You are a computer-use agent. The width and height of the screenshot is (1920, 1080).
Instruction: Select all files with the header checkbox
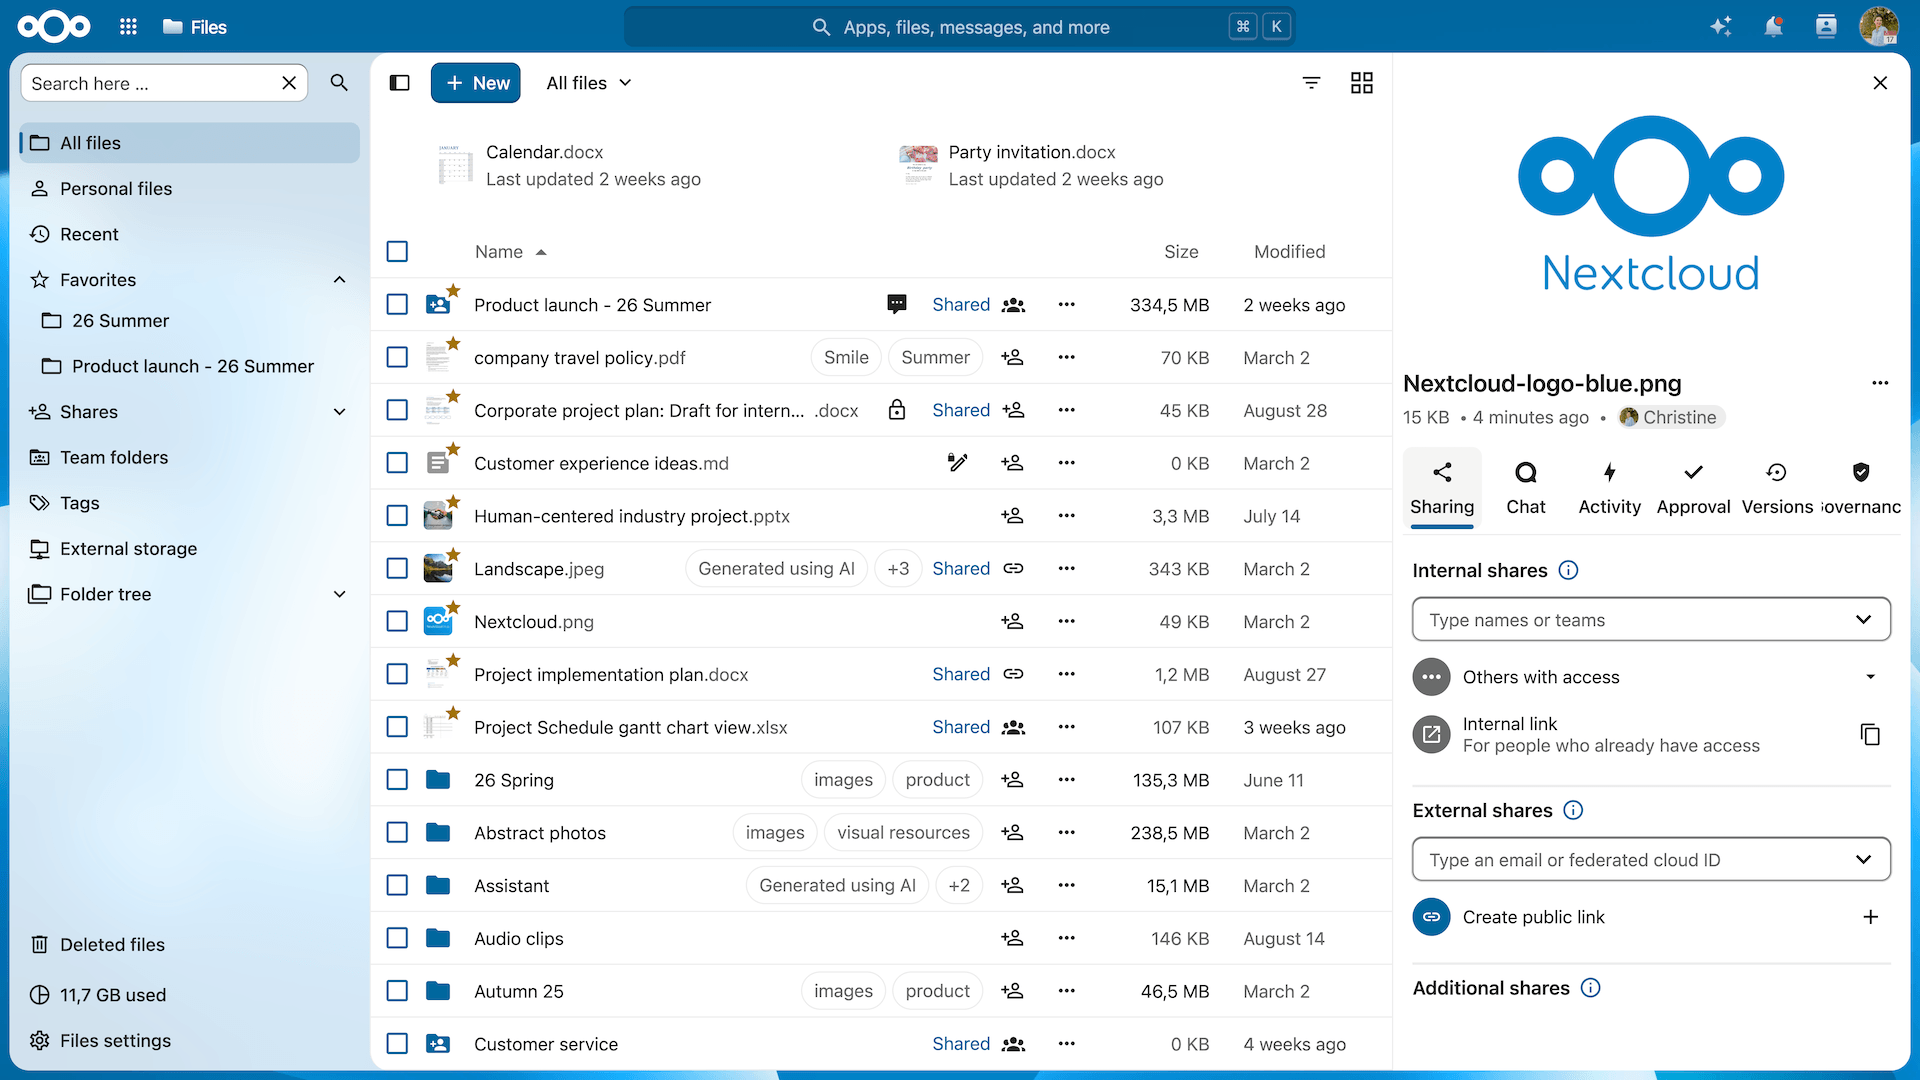click(x=397, y=251)
